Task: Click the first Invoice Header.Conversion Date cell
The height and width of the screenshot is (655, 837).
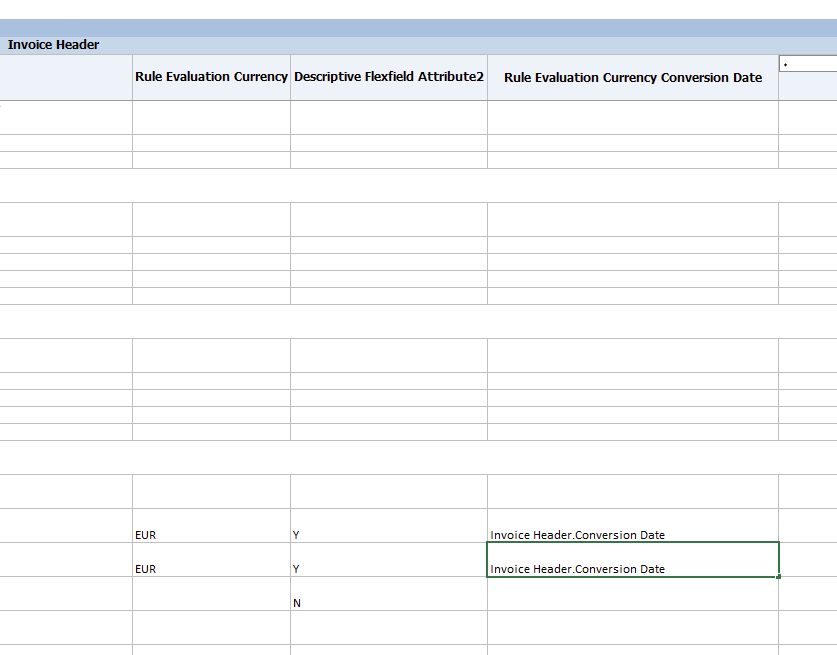Action: click(x=578, y=534)
